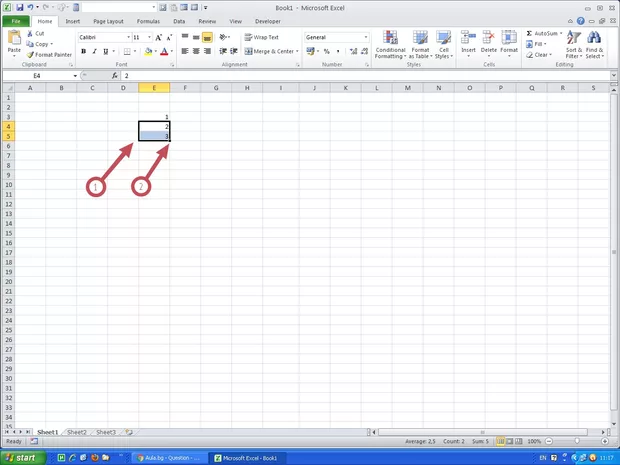This screenshot has height=465, width=620.
Task: Toggle align text left
Action: [185, 51]
